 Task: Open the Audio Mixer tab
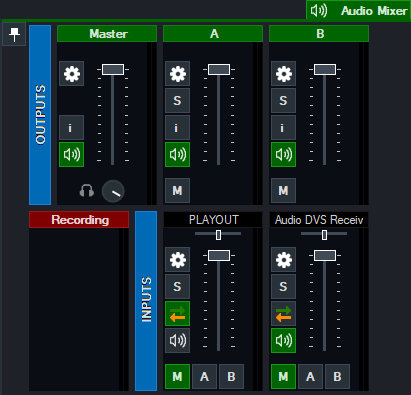359,11
